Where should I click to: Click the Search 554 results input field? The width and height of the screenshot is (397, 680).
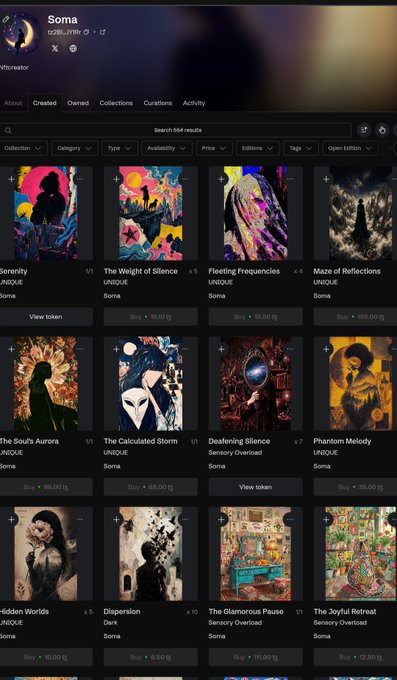(176, 130)
